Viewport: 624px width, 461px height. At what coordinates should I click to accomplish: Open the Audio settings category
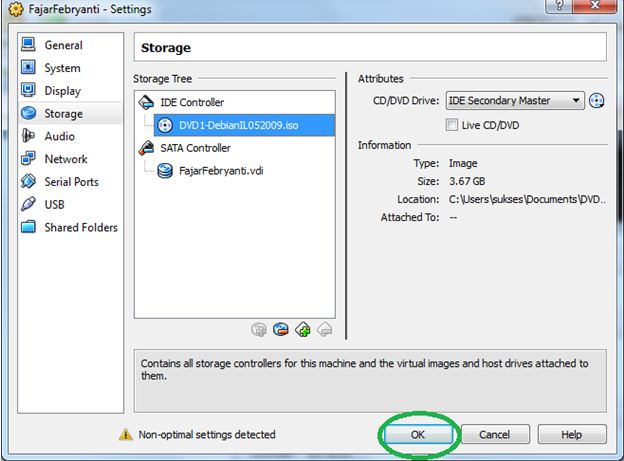pos(70,136)
